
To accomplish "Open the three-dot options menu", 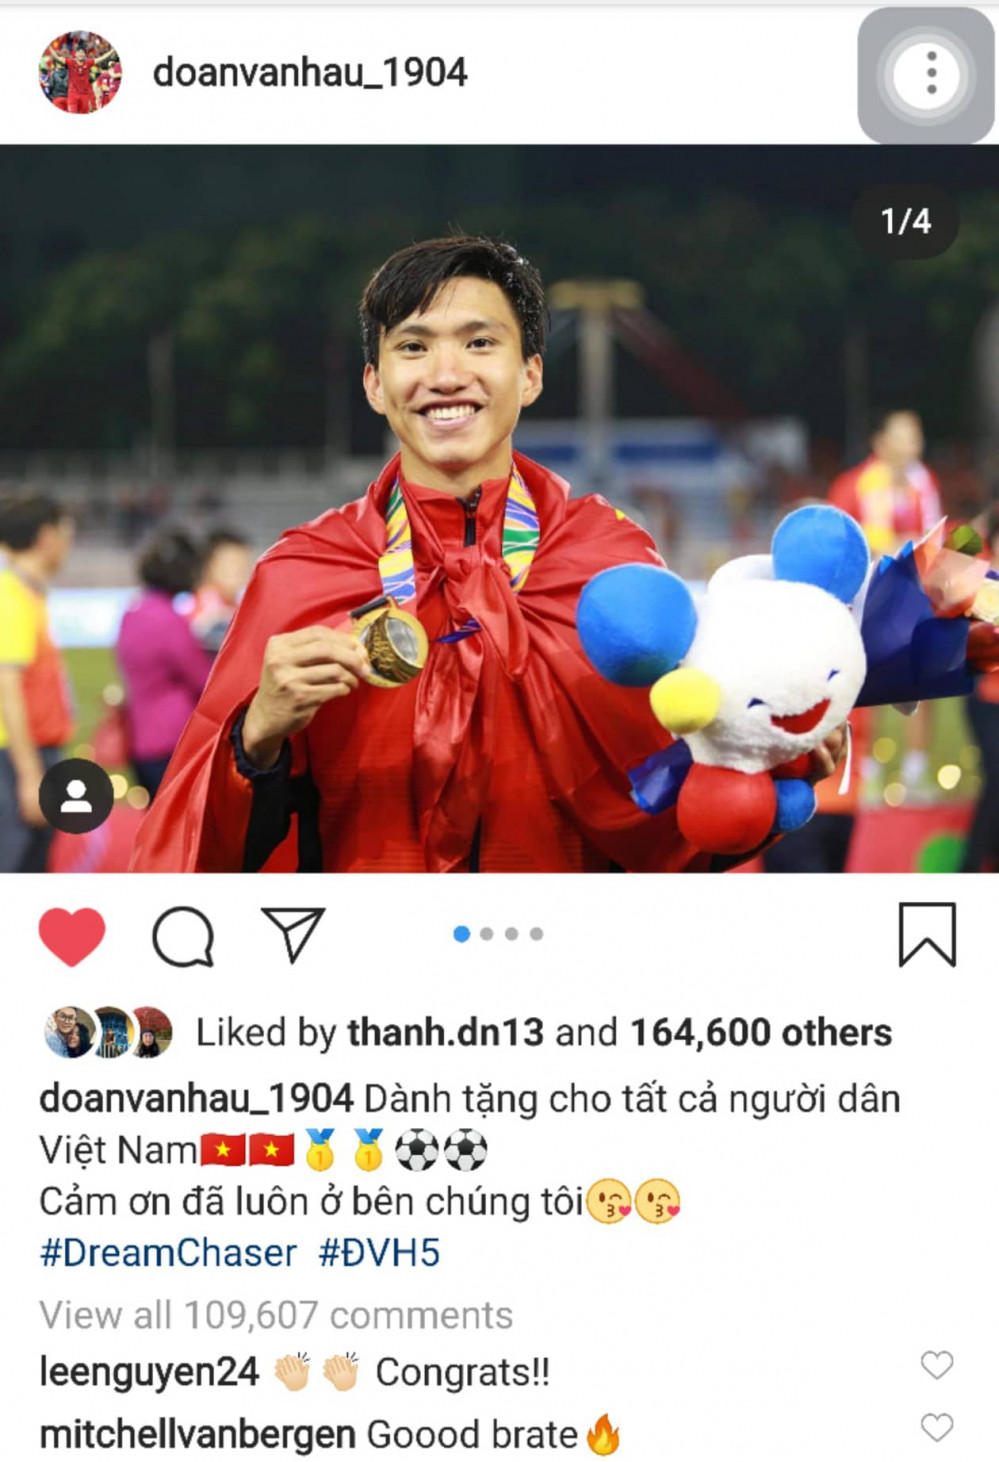I will 929,75.
